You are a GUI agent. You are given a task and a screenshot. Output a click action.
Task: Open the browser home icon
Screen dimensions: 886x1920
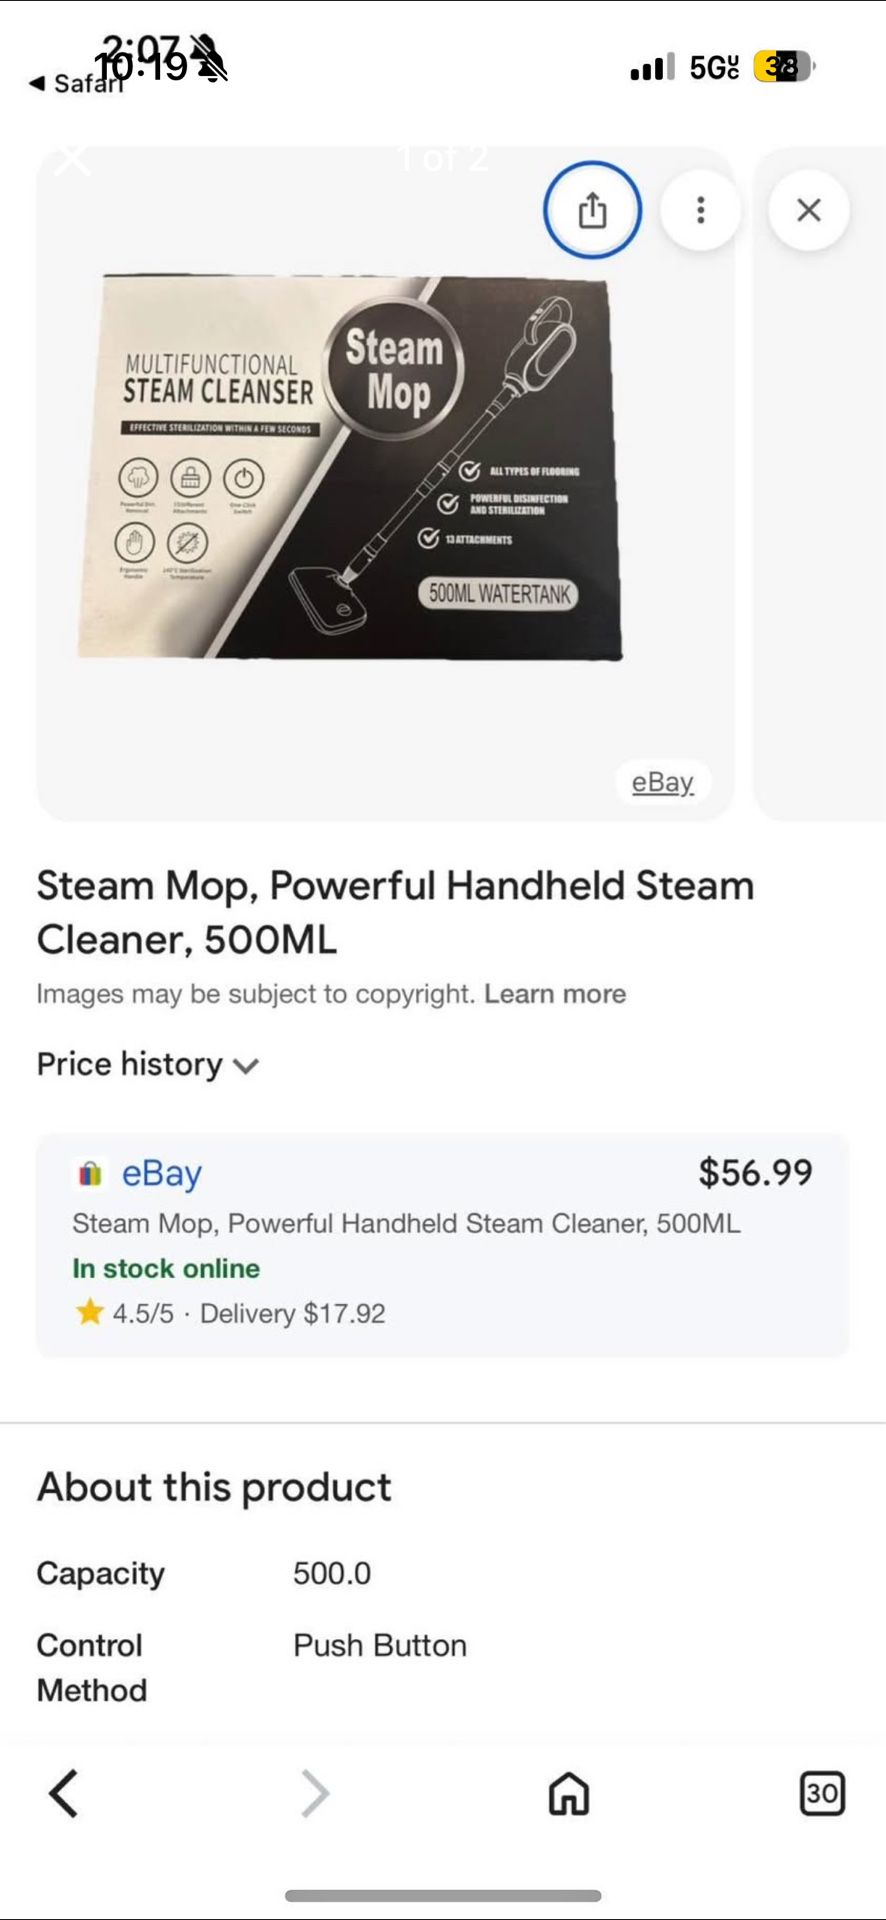tap(568, 1793)
